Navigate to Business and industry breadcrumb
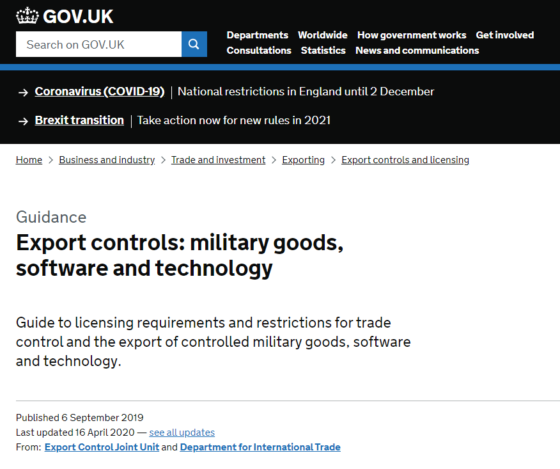This screenshot has width=560, height=469. pos(107,160)
